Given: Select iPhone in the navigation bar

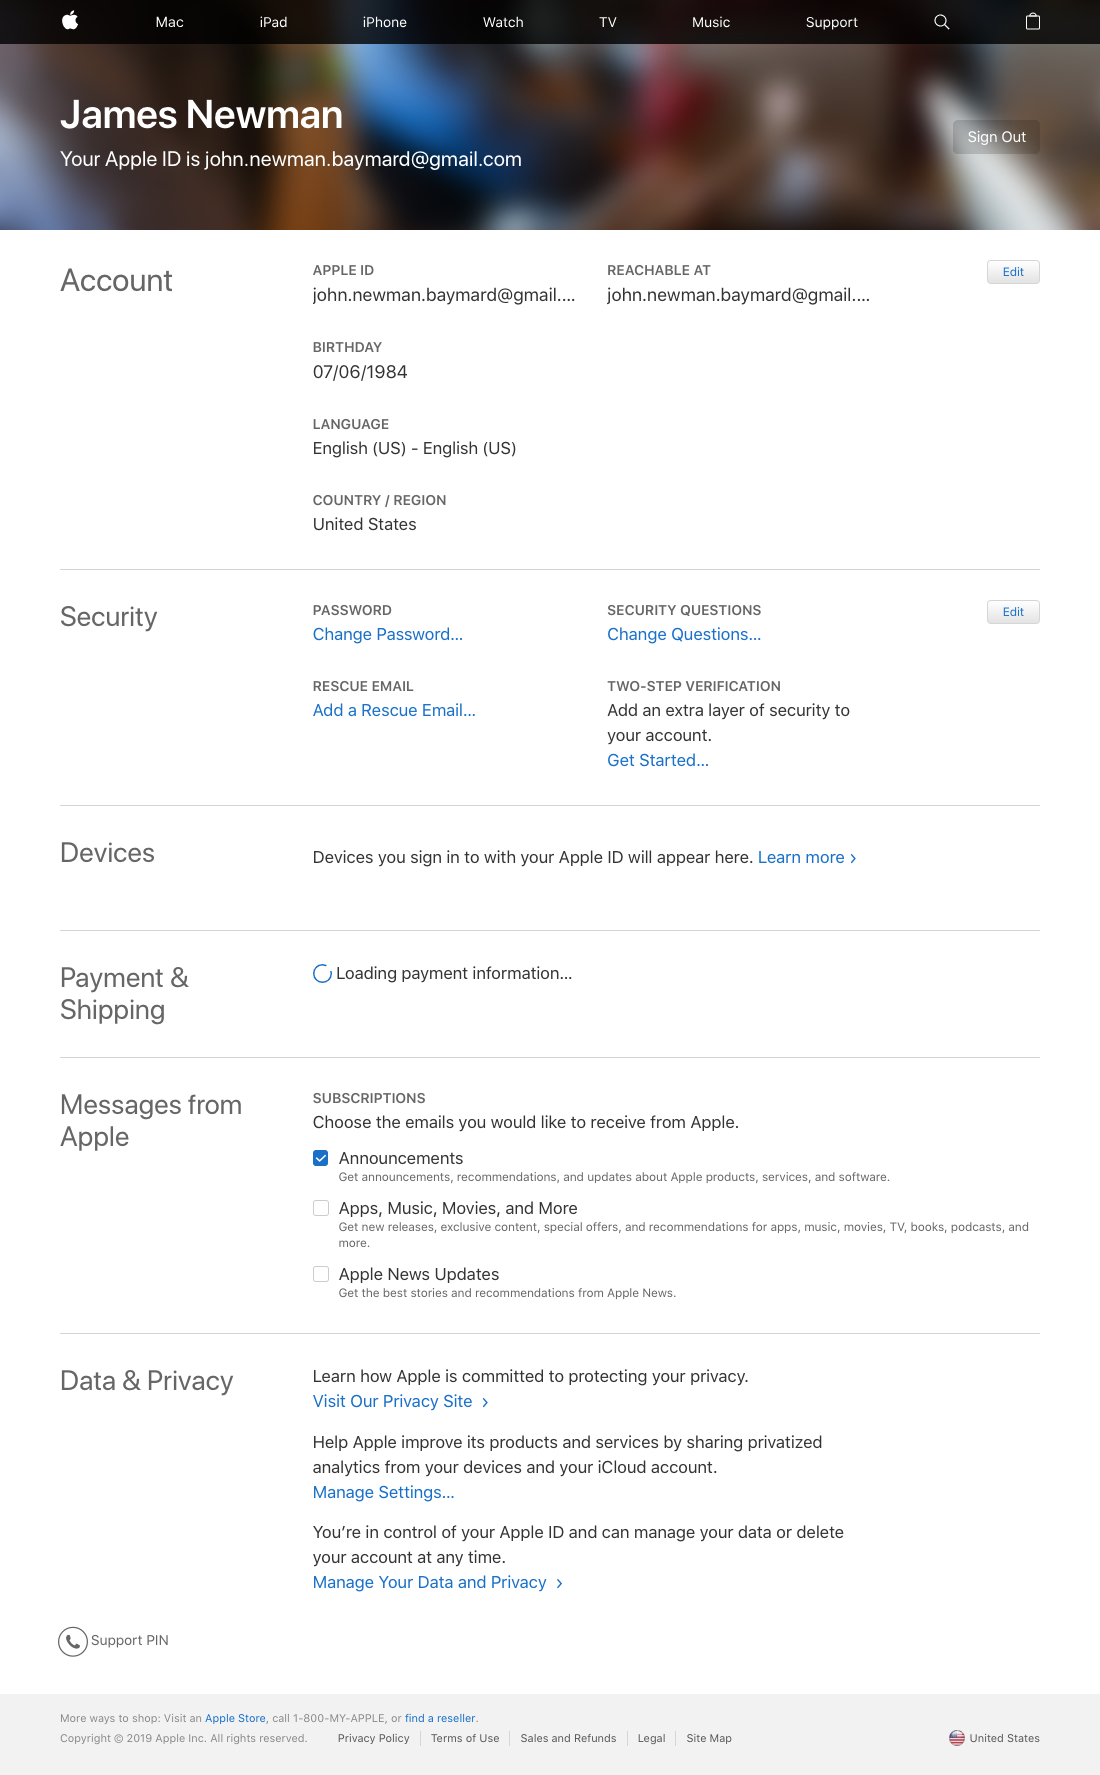Looking at the screenshot, I should (384, 21).
